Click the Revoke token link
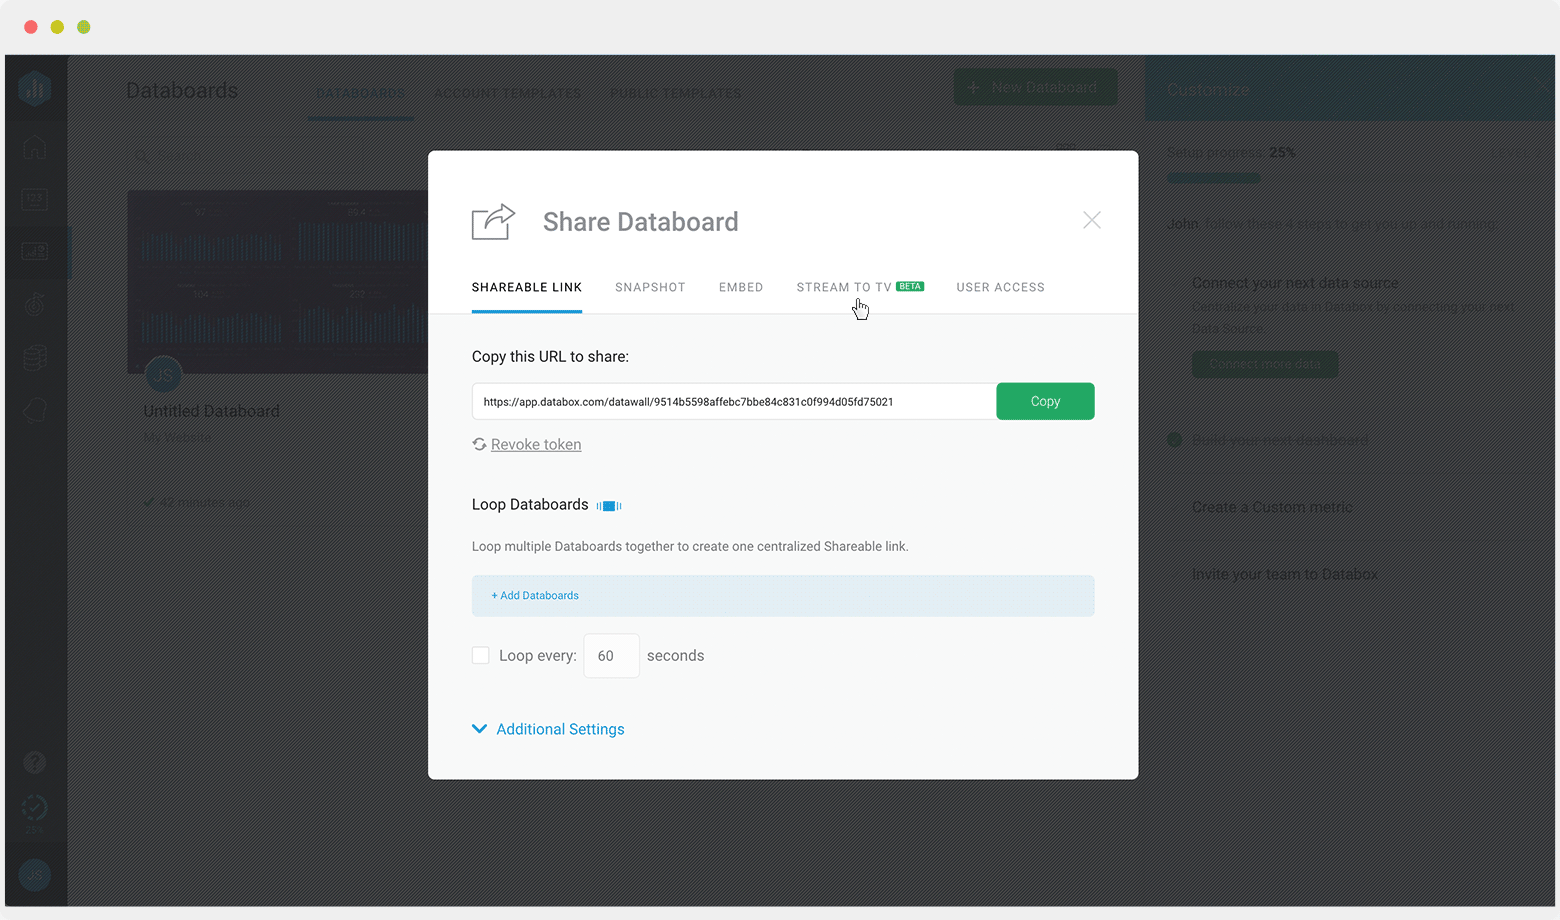This screenshot has width=1560, height=920. tap(536, 444)
